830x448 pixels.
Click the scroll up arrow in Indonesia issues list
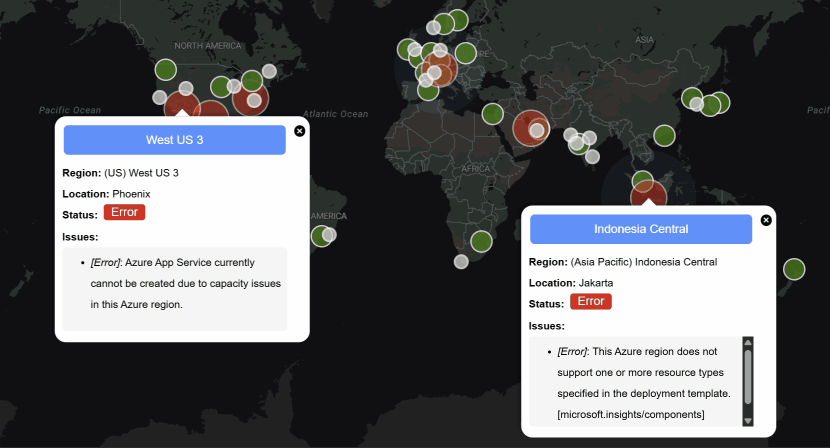pos(747,343)
